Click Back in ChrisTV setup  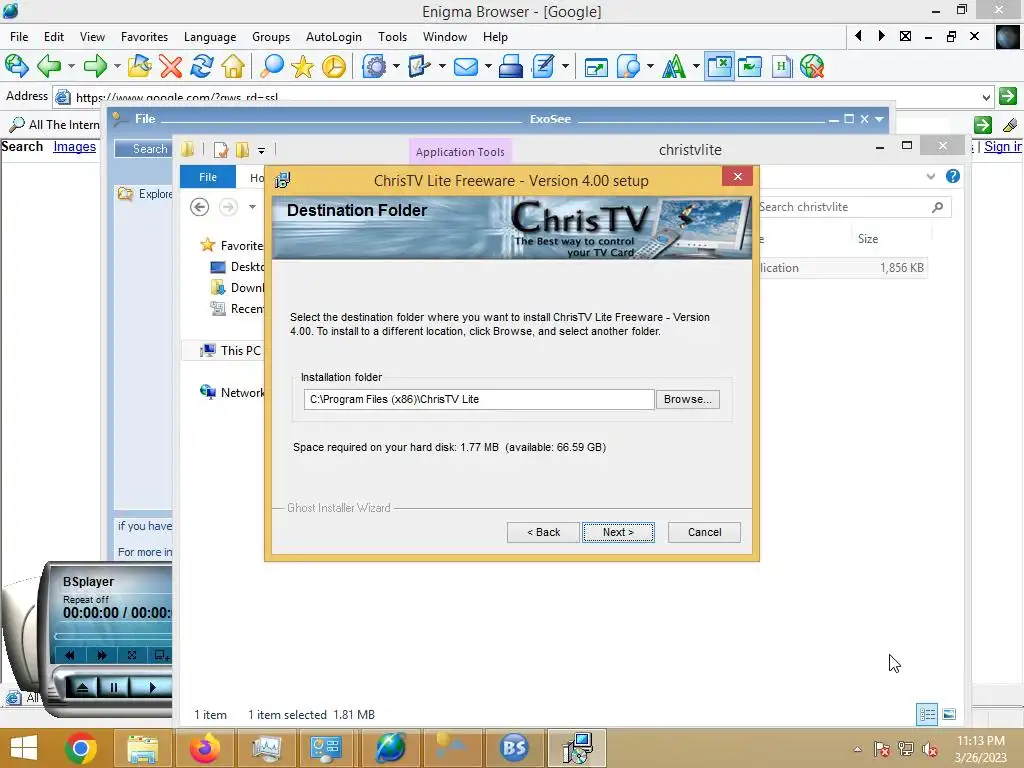tap(543, 532)
